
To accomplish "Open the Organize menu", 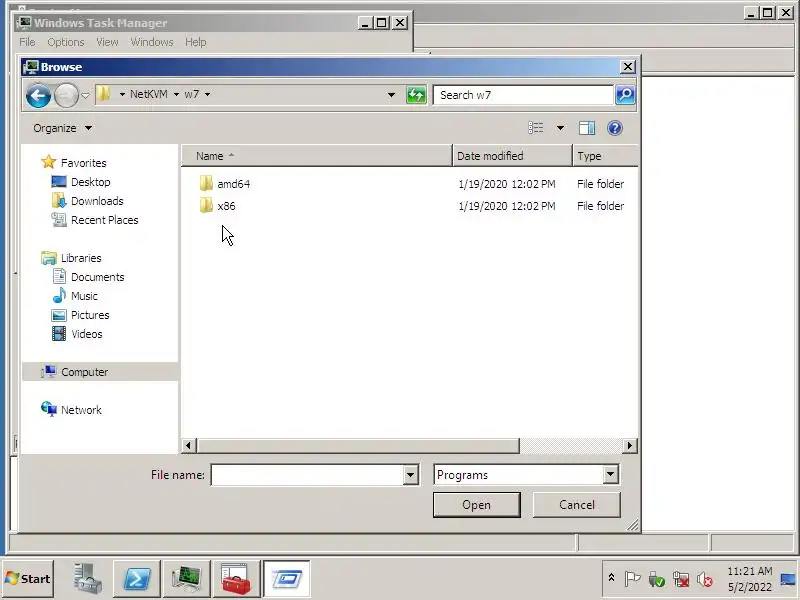I will (x=62, y=128).
